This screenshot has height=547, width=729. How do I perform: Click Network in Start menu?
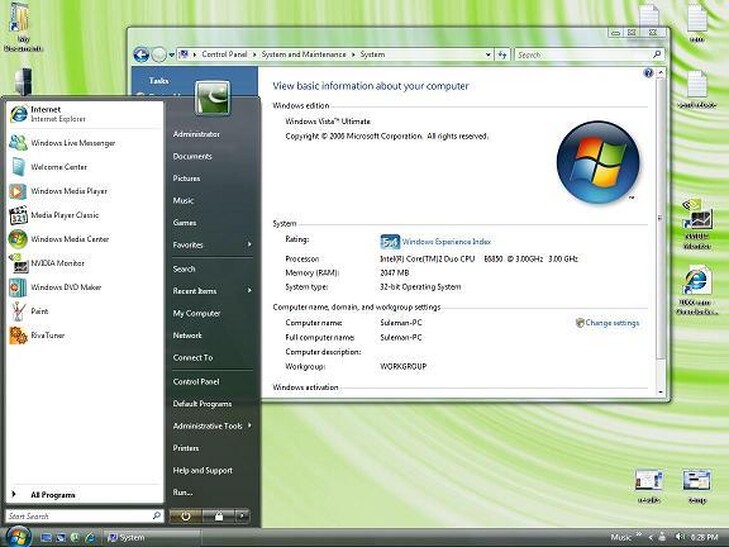click(187, 336)
